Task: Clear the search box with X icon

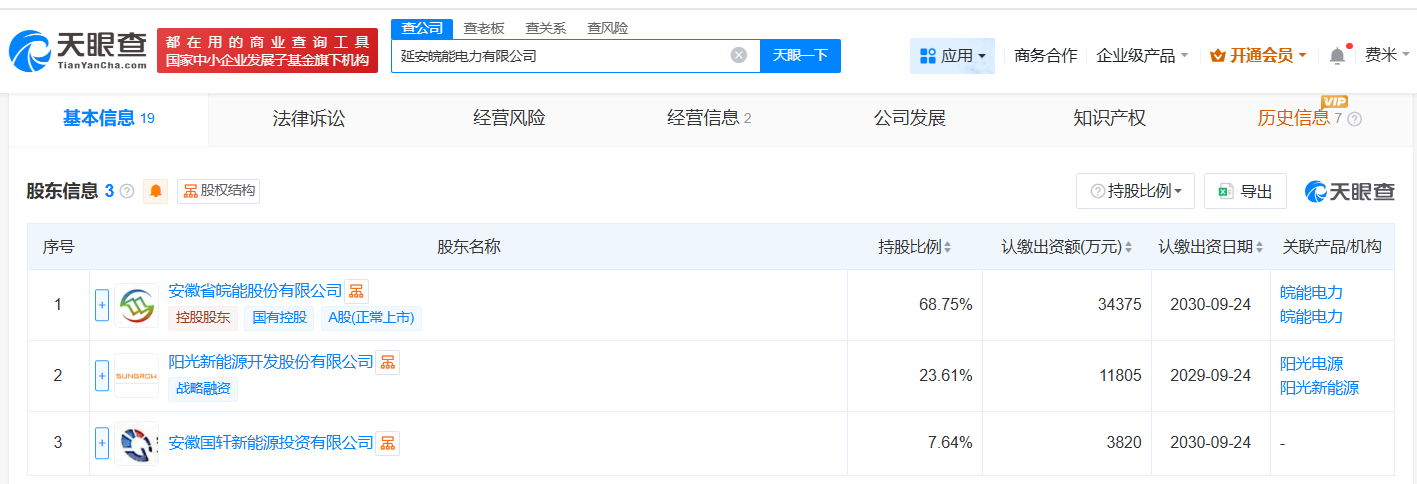Action: 738,56
